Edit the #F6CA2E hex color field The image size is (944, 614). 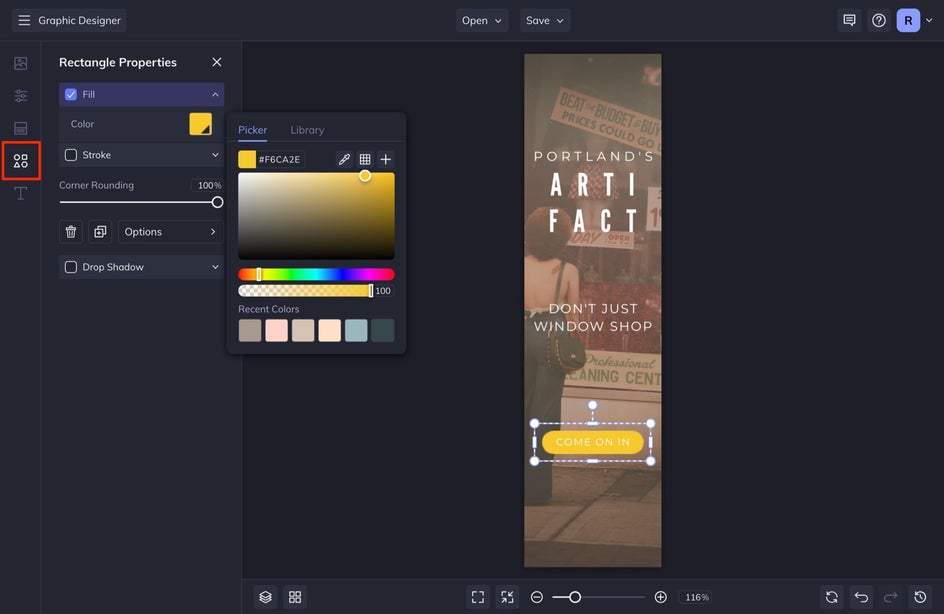[279, 160]
